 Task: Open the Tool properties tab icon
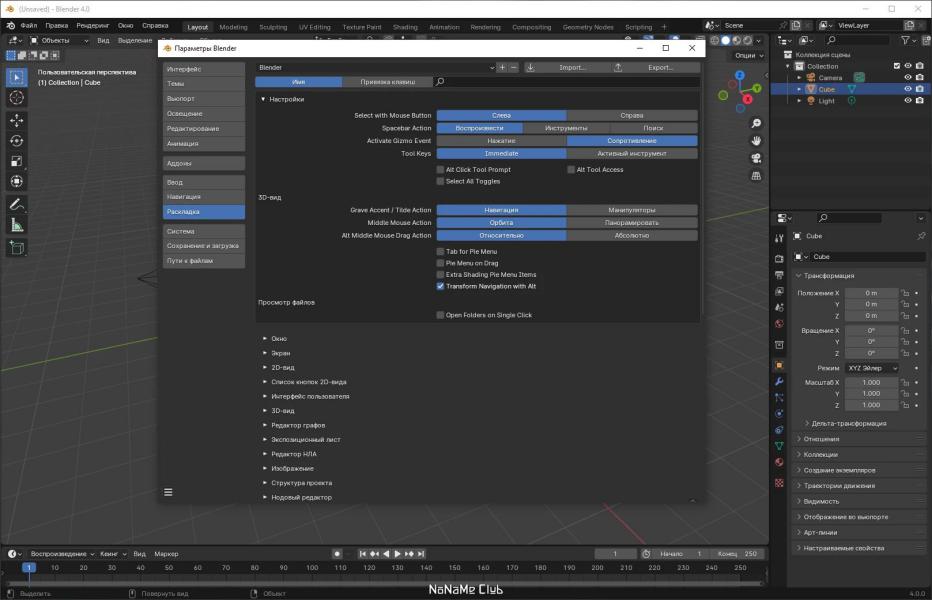pyautogui.click(x=779, y=238)
